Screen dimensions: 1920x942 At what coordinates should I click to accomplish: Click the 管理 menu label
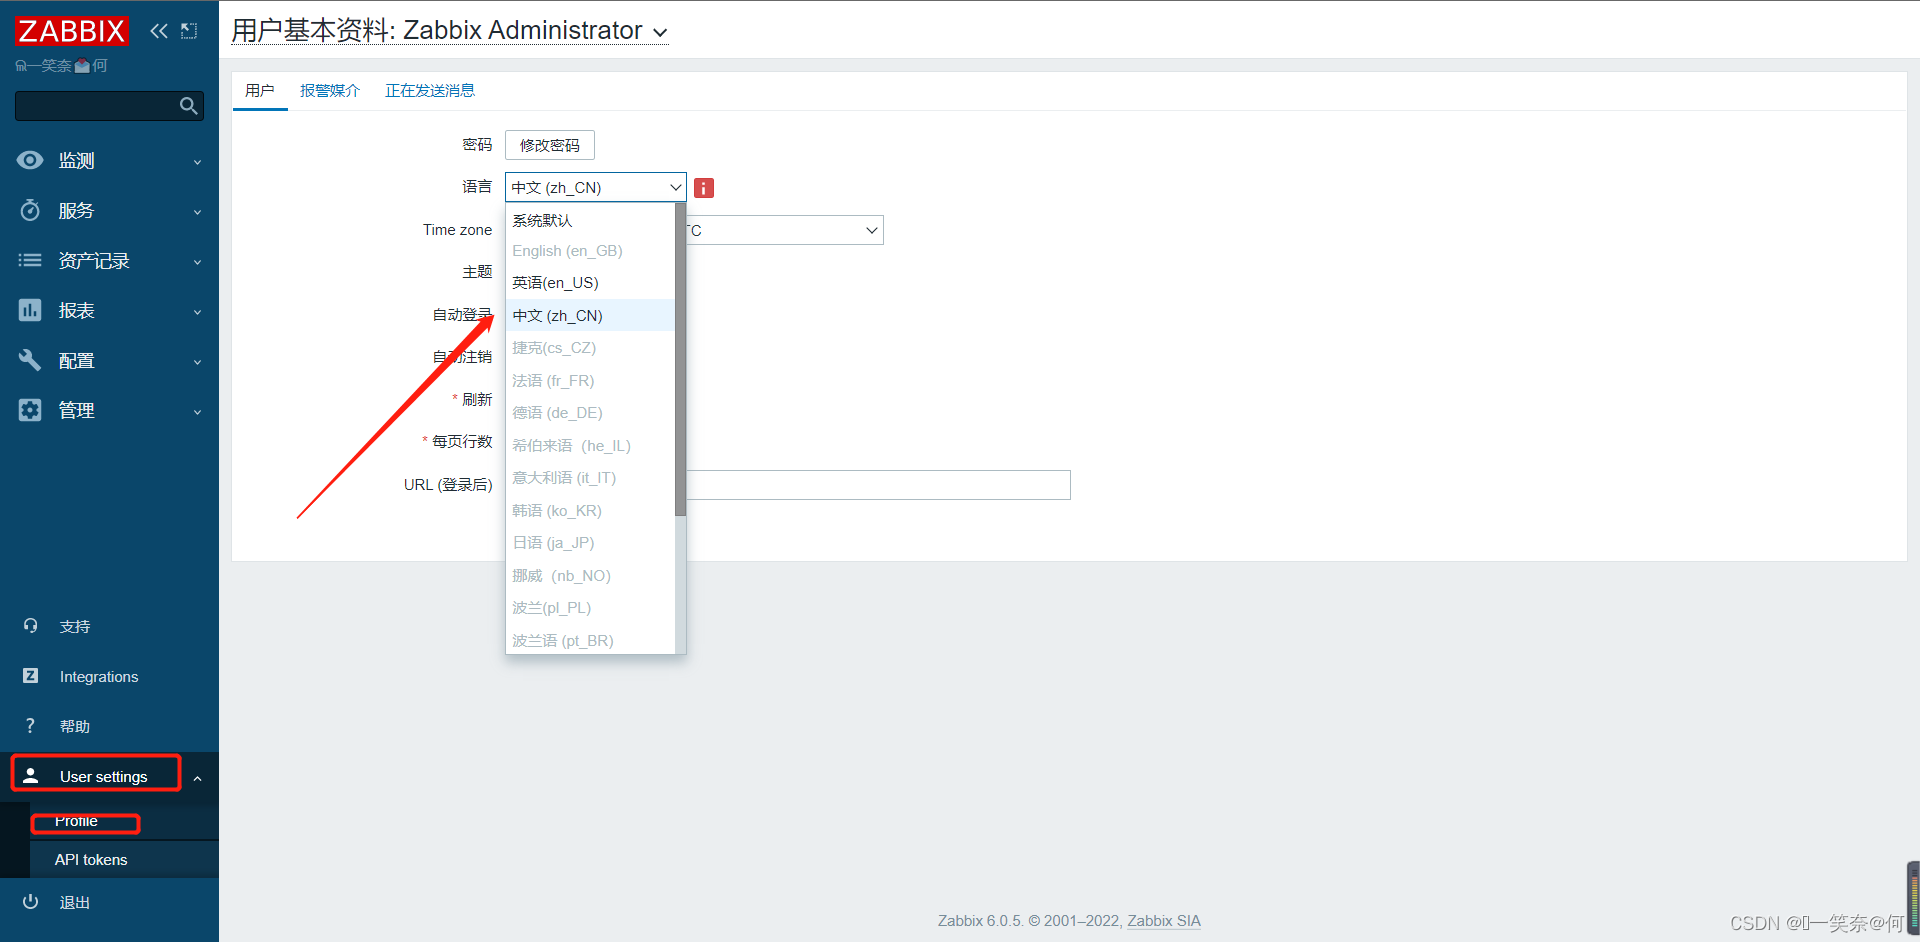(x=76, y=410)
